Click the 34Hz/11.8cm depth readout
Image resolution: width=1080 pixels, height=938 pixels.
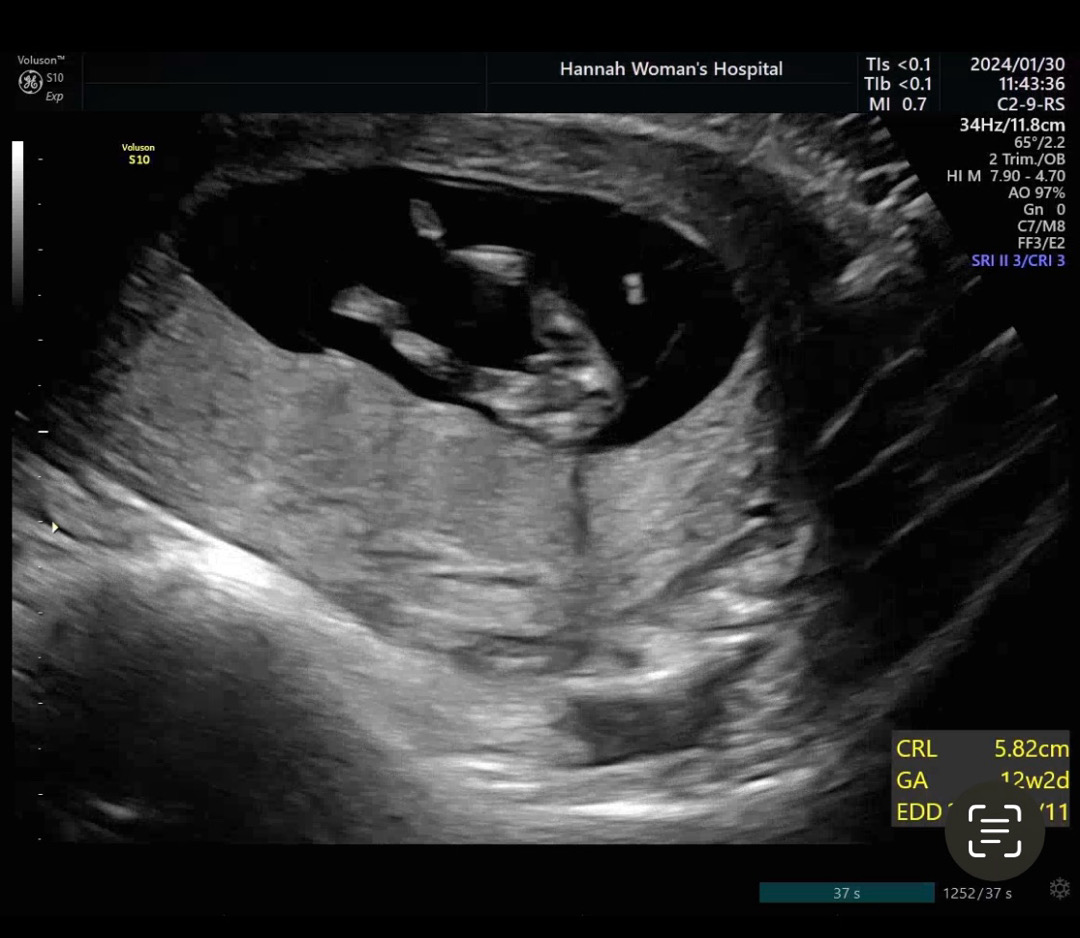pyautogui.click(x=1011, y=125)
